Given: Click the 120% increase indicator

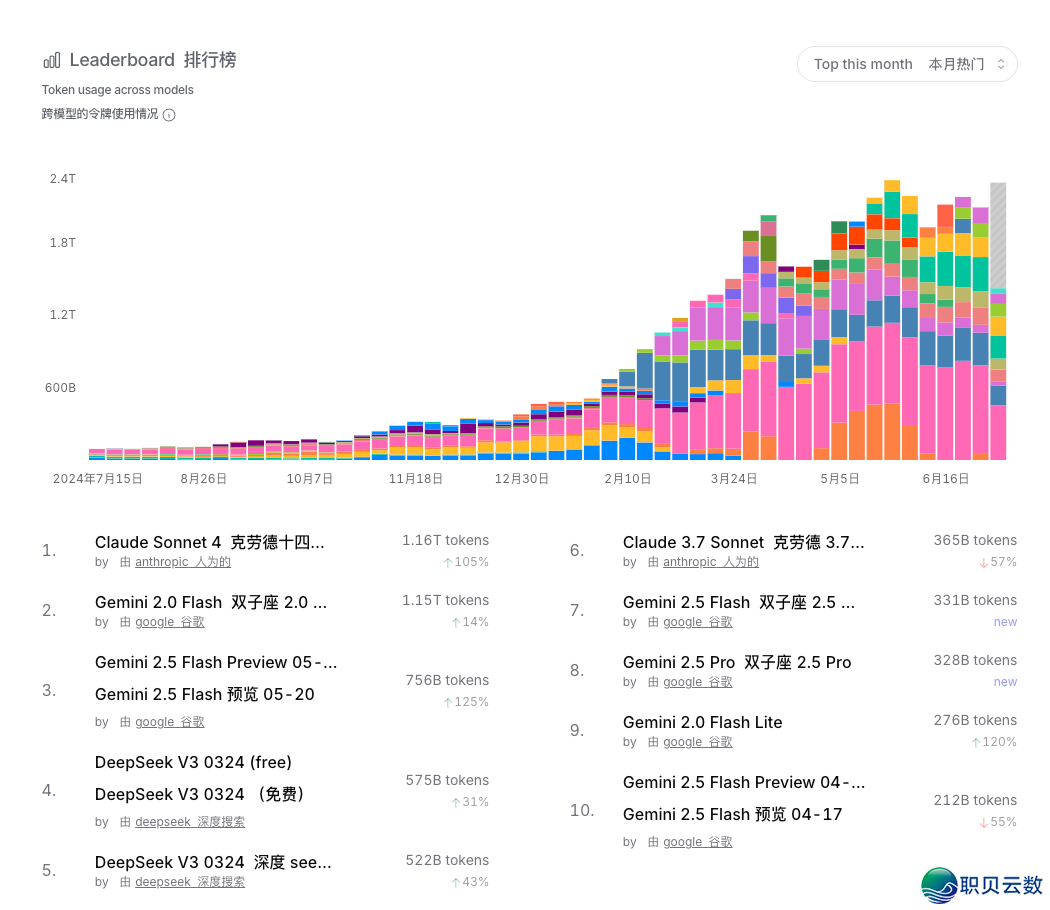Looking at the screenshot, I should (994, 742).
